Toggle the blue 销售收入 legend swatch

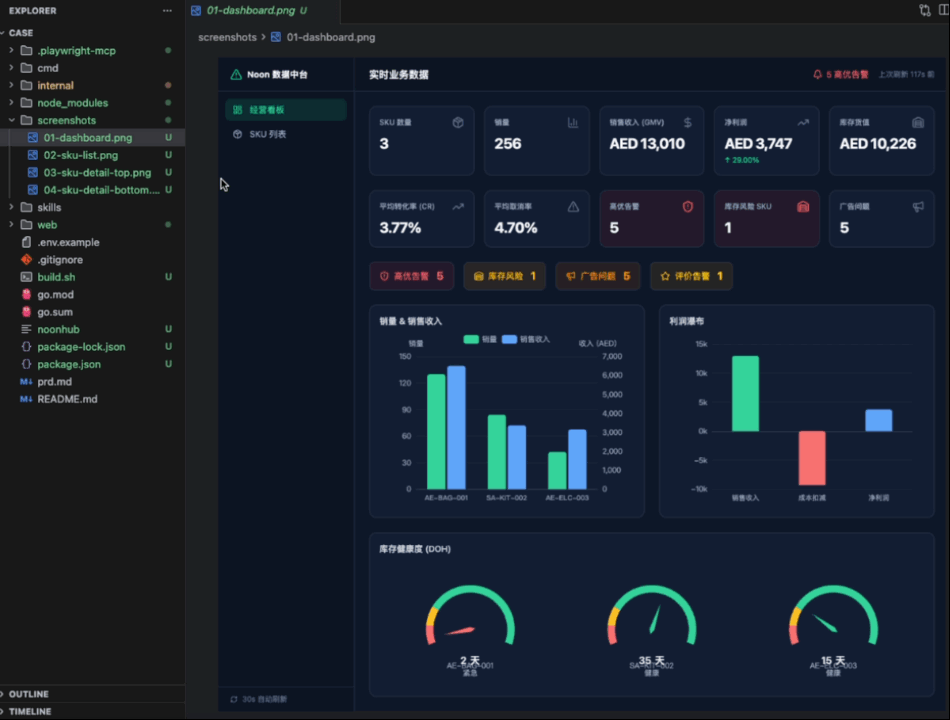pyautogui.click(x=510, y=339)
